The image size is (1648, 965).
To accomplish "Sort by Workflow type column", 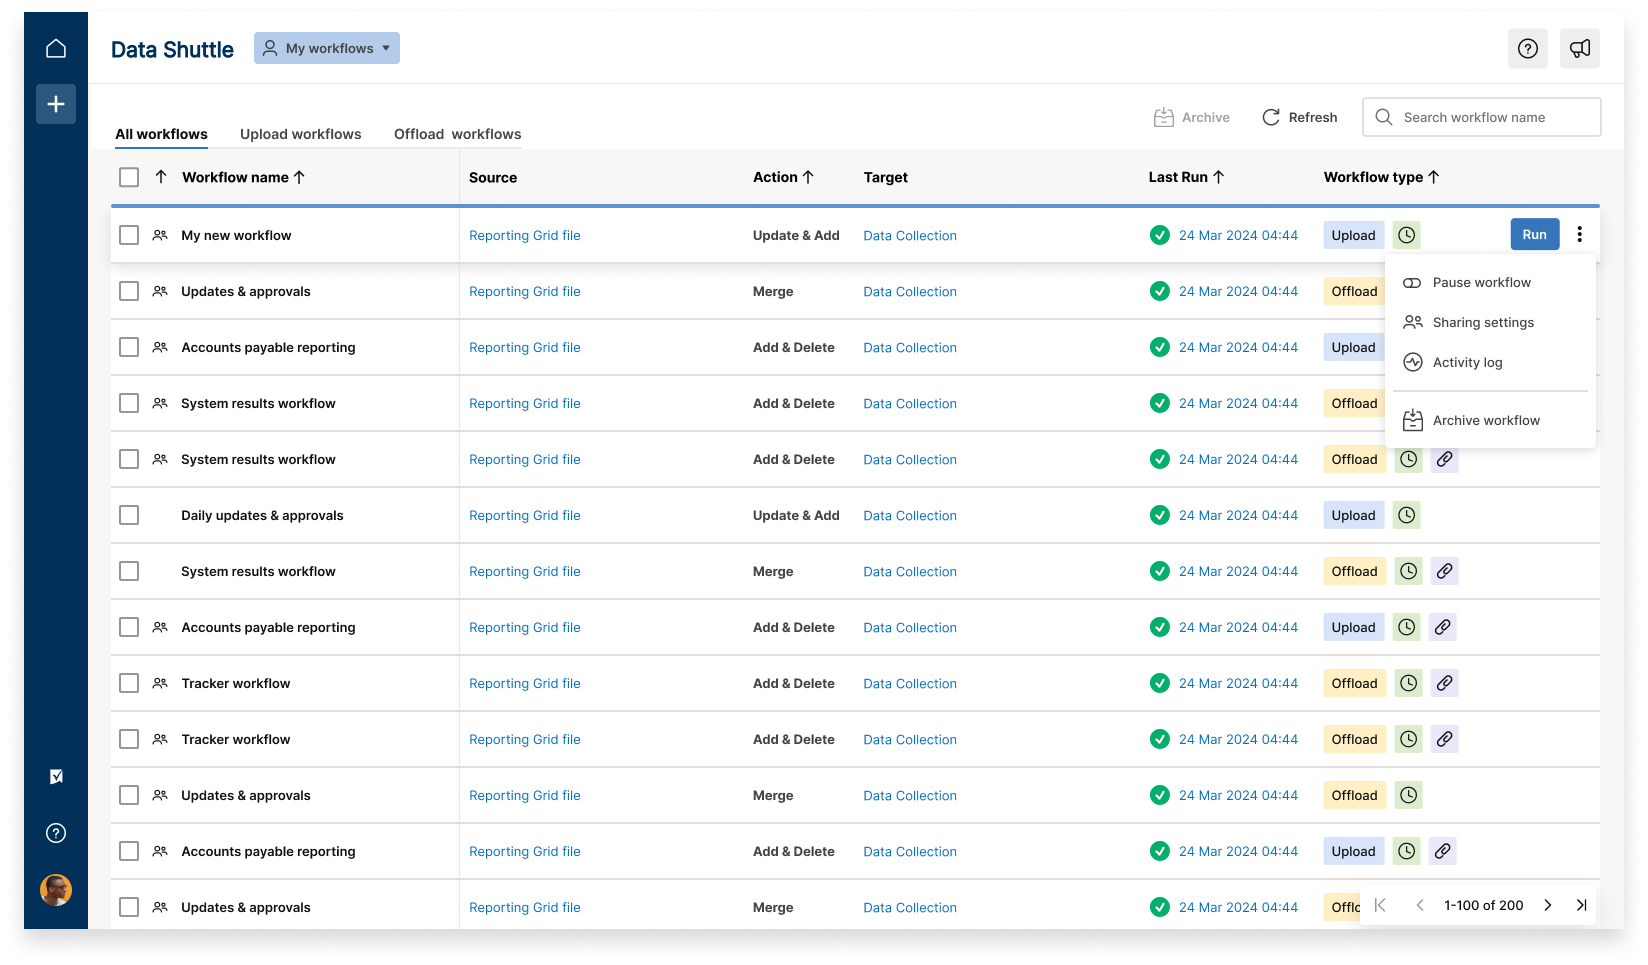I will [1381, 177].
